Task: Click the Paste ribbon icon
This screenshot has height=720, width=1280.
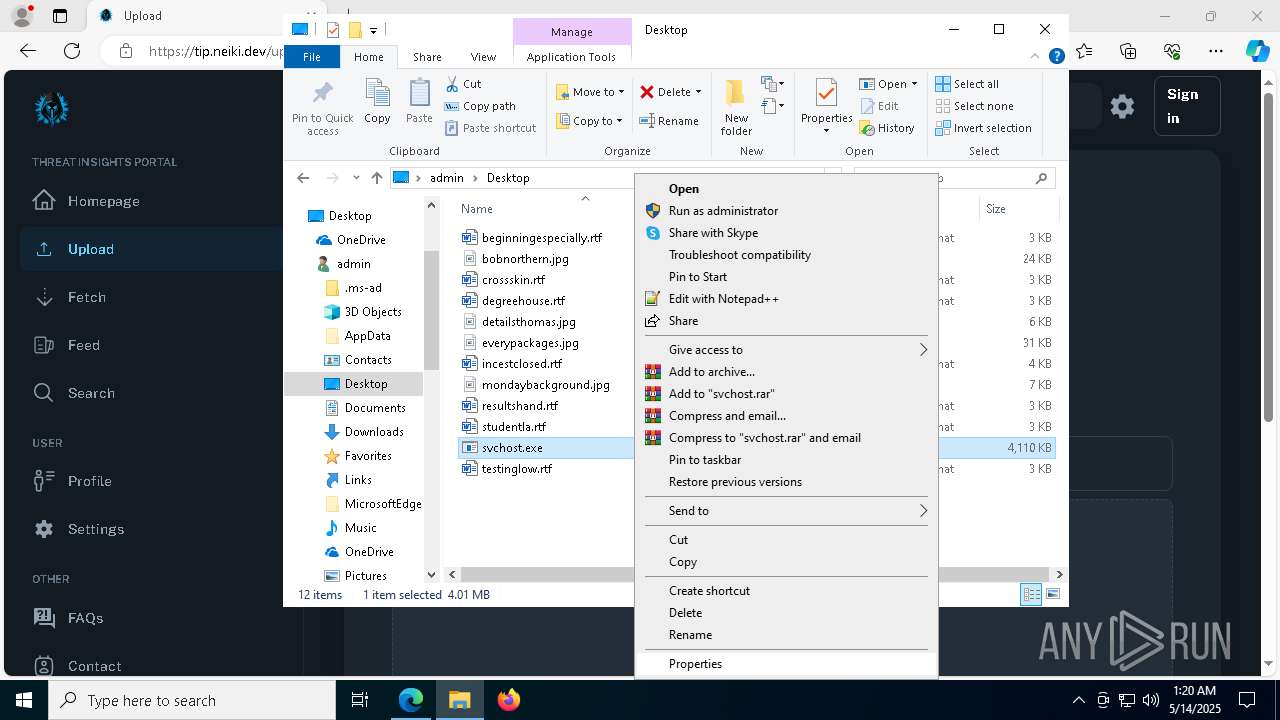Action: [x=419, y=101]
